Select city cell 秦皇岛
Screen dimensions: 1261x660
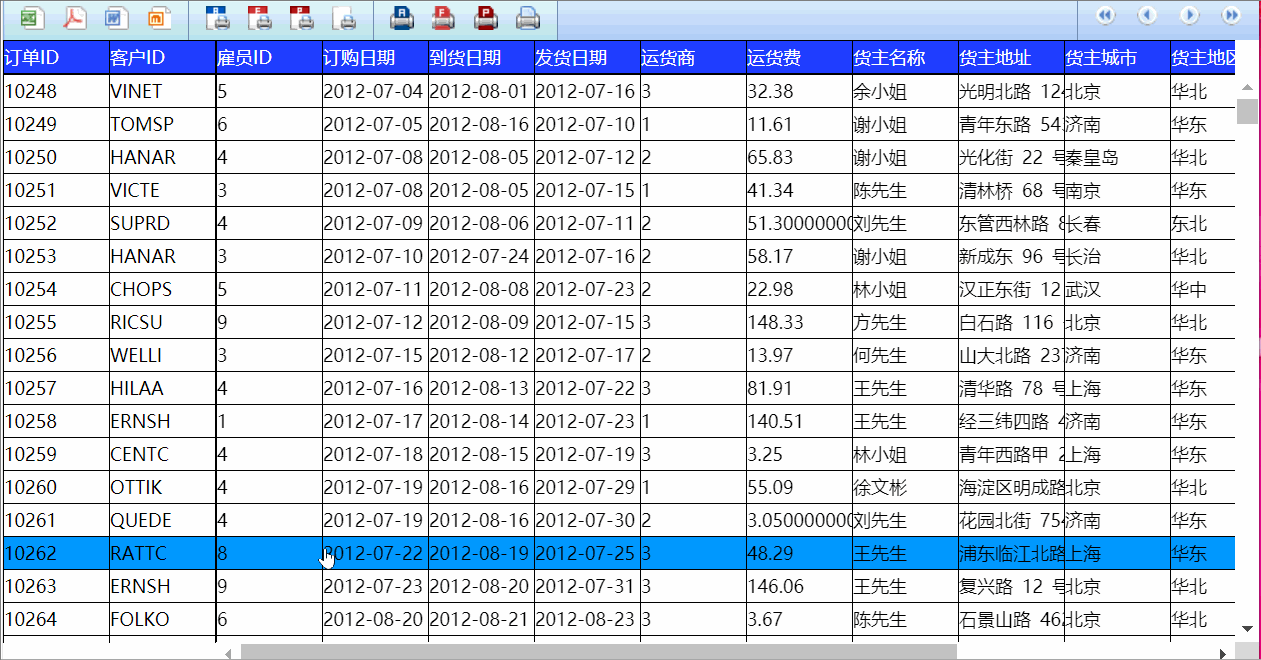[x=1117, y=157]
